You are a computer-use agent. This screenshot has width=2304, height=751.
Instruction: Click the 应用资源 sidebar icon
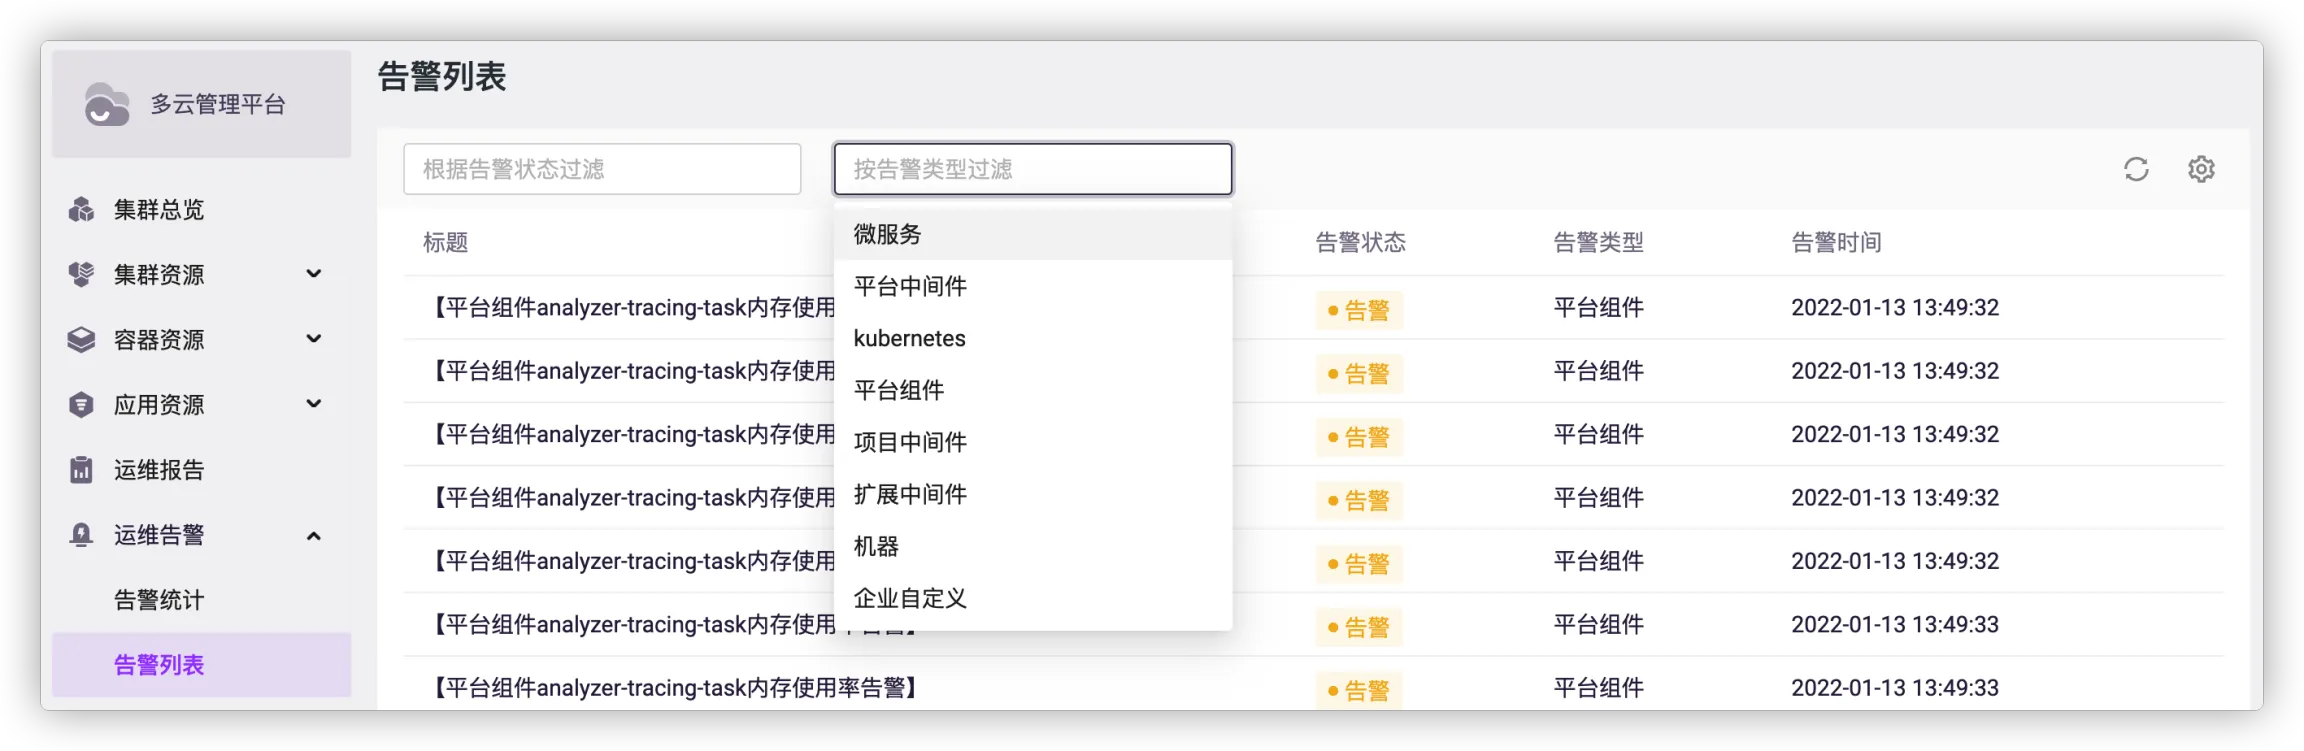81,405
